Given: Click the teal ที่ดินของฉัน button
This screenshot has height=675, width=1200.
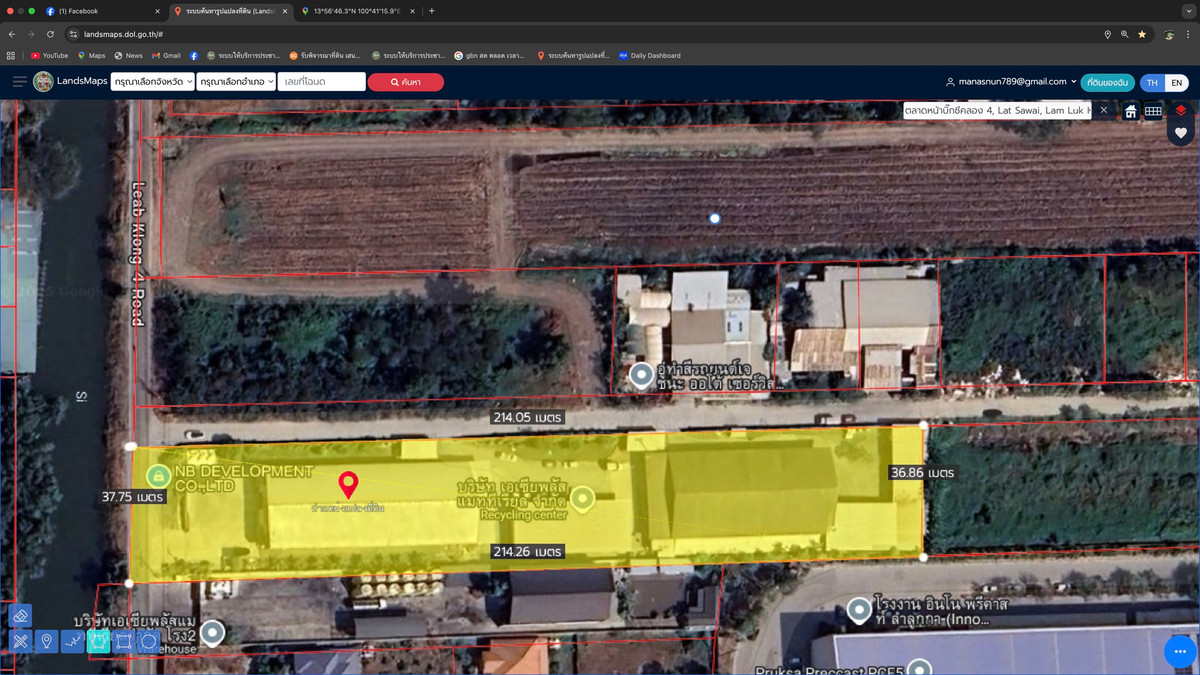Looking at the screenshot, I should [1107, 82].
